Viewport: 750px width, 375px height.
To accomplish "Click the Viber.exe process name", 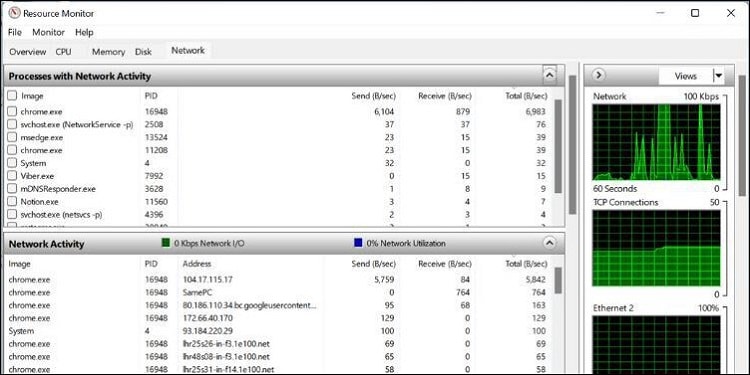I will [x=37, y=176].
